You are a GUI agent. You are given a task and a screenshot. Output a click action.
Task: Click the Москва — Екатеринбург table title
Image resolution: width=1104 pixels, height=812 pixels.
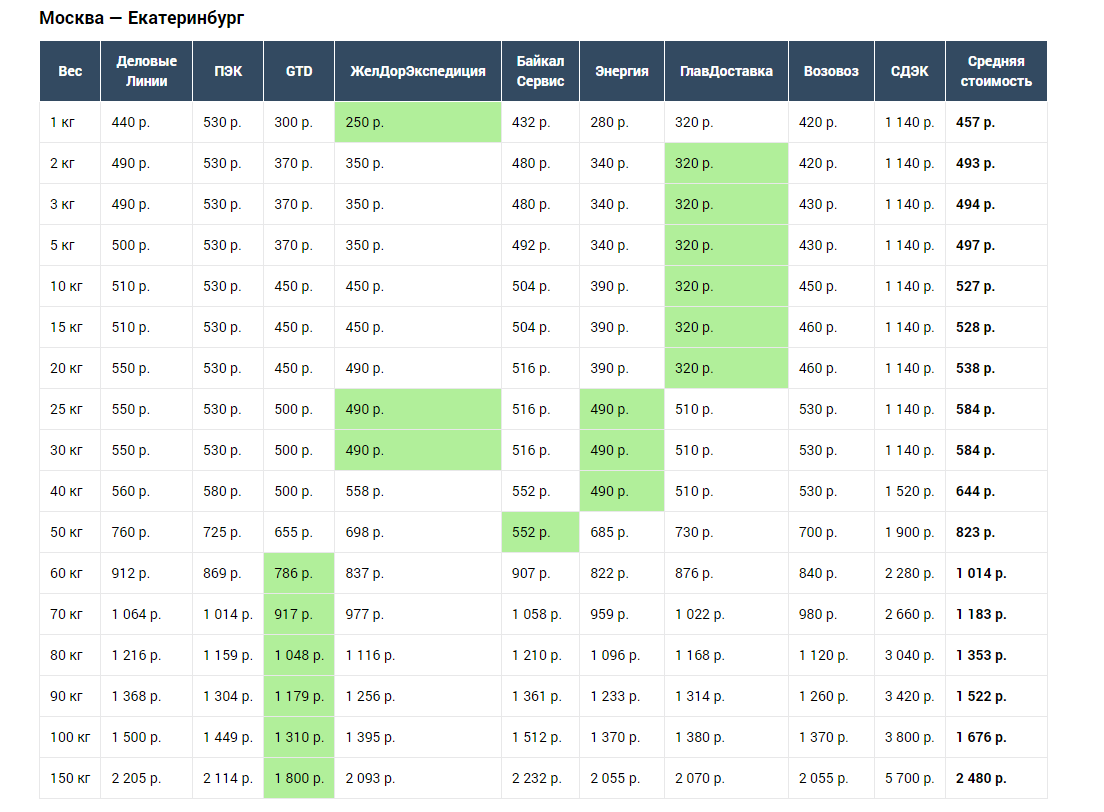(x=142, y=18)
